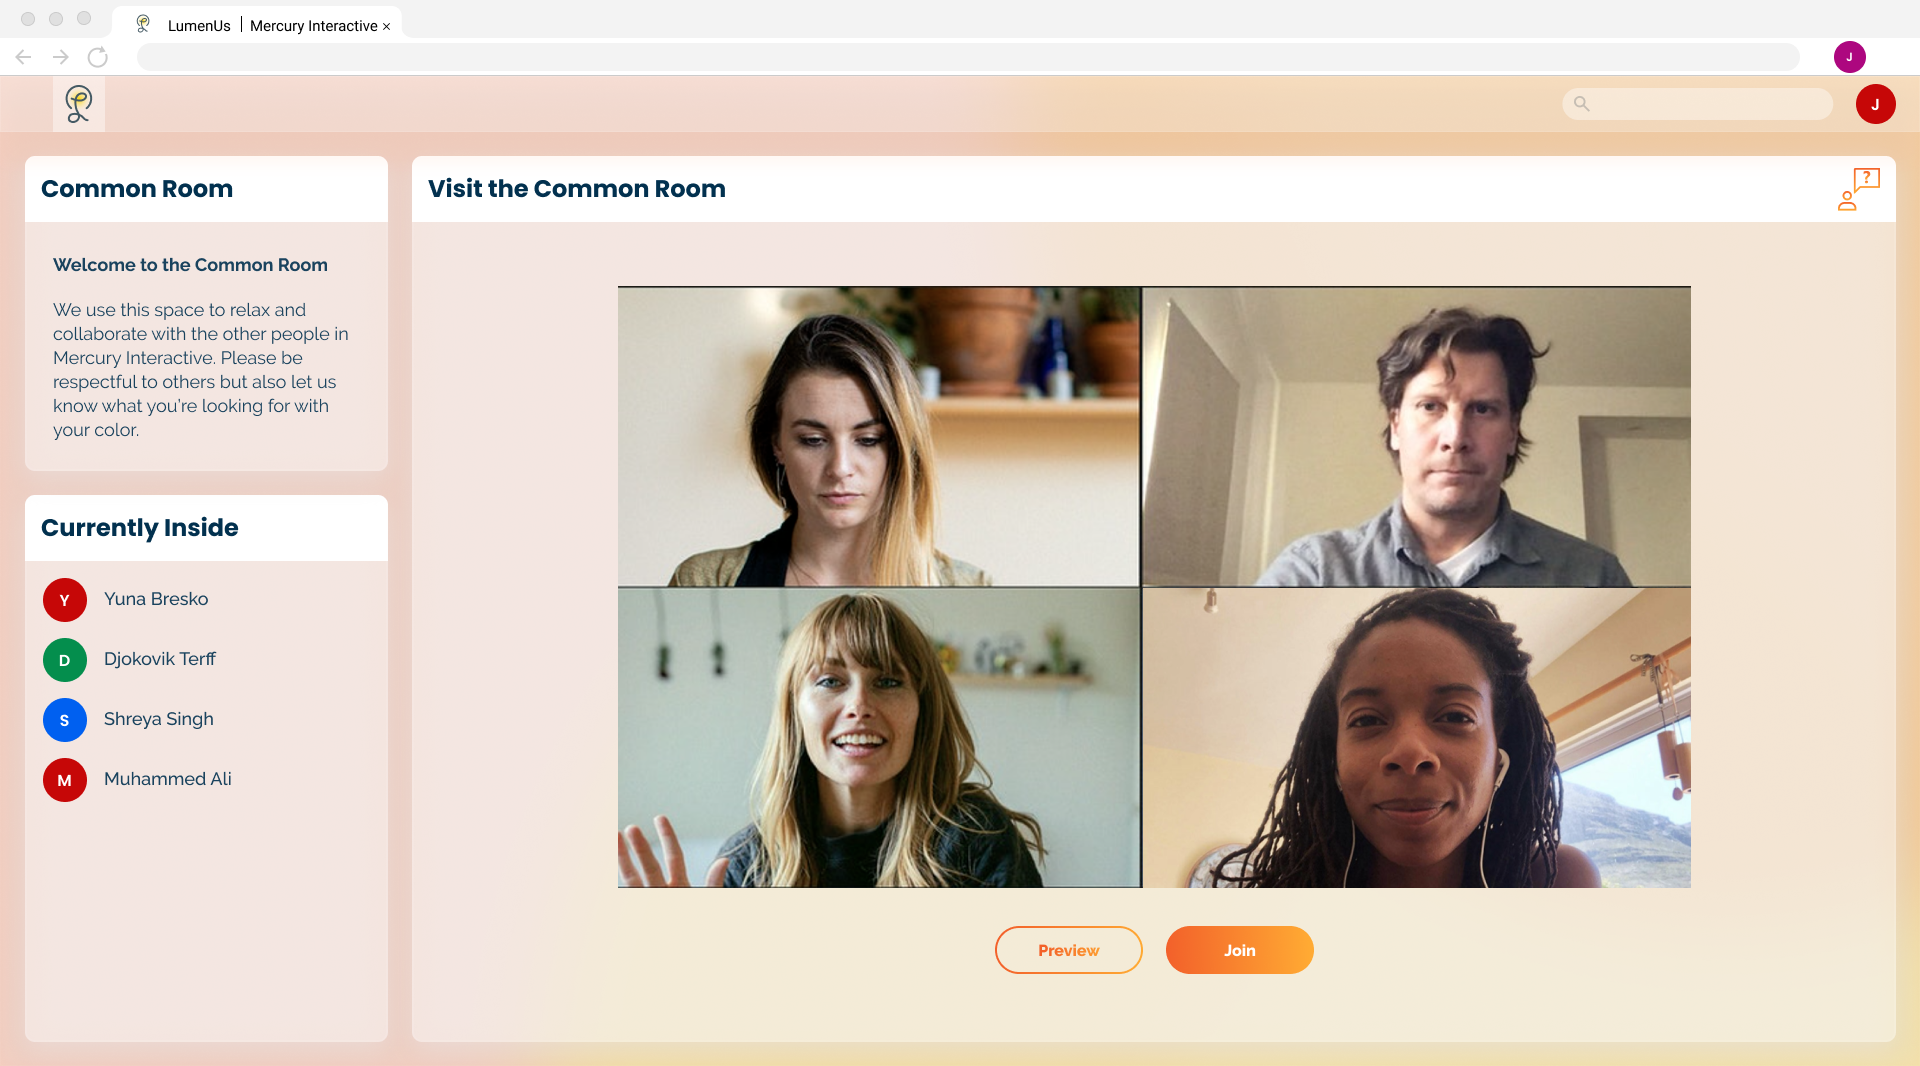Click the Muhammed Ali name entry
Screen dimensions: 1920x1066
tap(168, 779)
